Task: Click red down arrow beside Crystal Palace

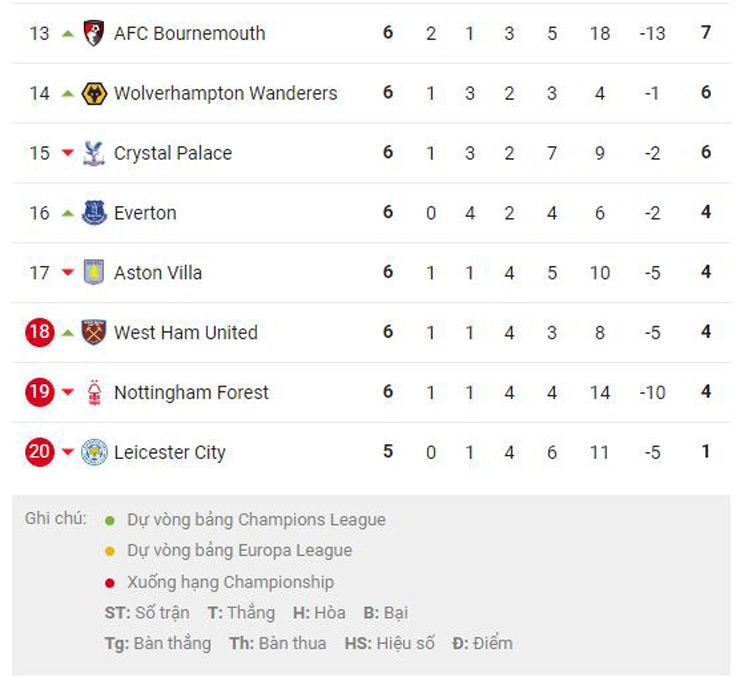Action: (68, 153)
